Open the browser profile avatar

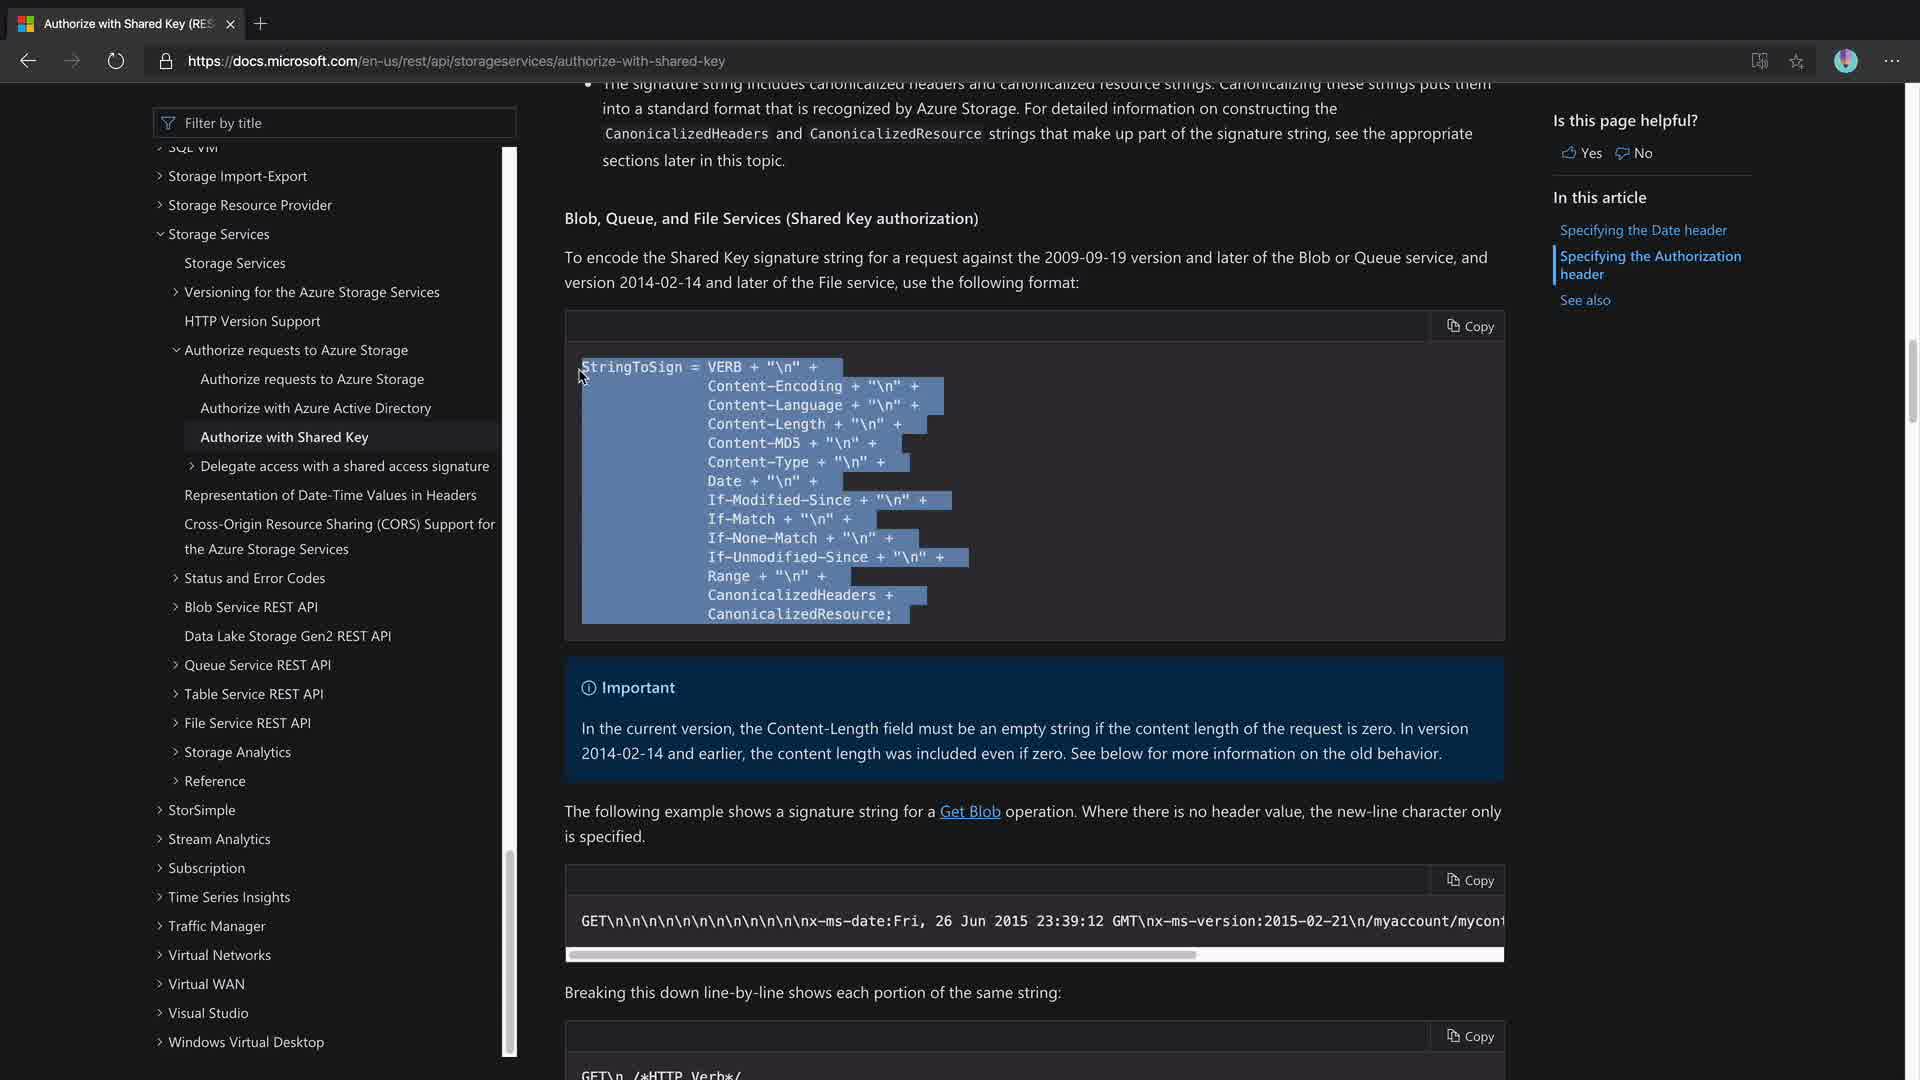click(x=1845, y=61)
